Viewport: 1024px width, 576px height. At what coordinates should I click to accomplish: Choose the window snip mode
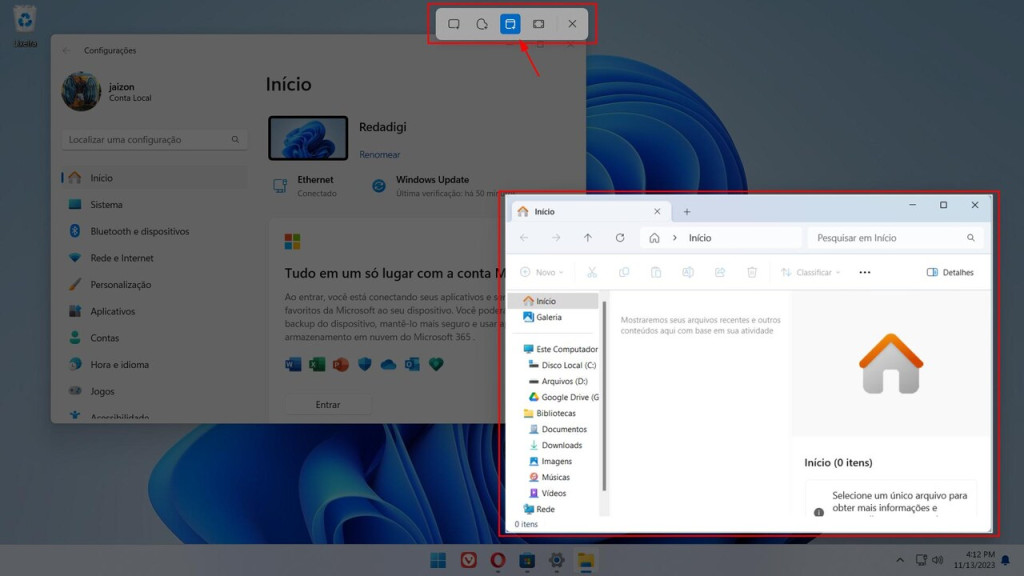pyautogui.click(x=510, y=23)
